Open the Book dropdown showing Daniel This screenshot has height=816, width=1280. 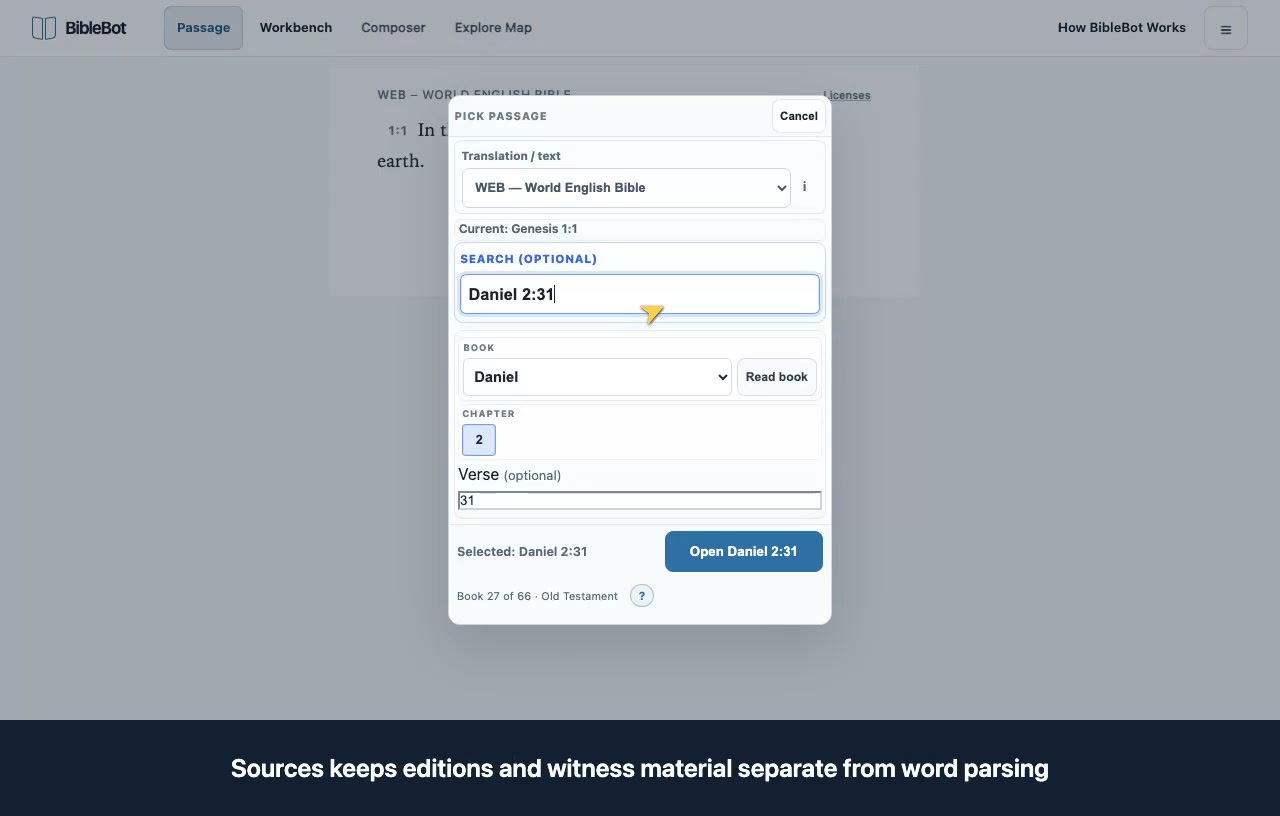click(x=597, y=377)
